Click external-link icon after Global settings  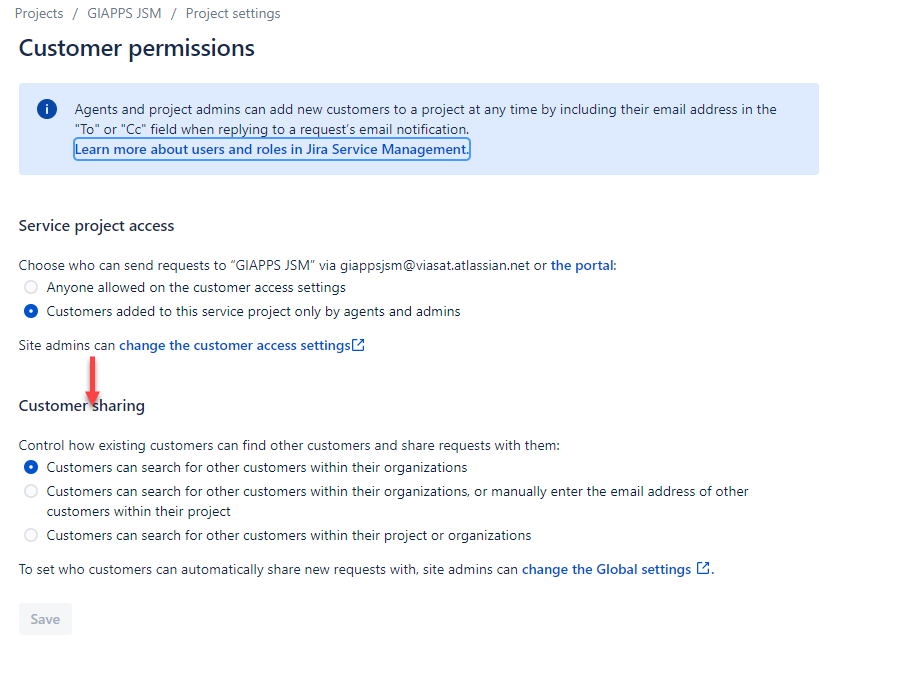click(x=703, y=568)
